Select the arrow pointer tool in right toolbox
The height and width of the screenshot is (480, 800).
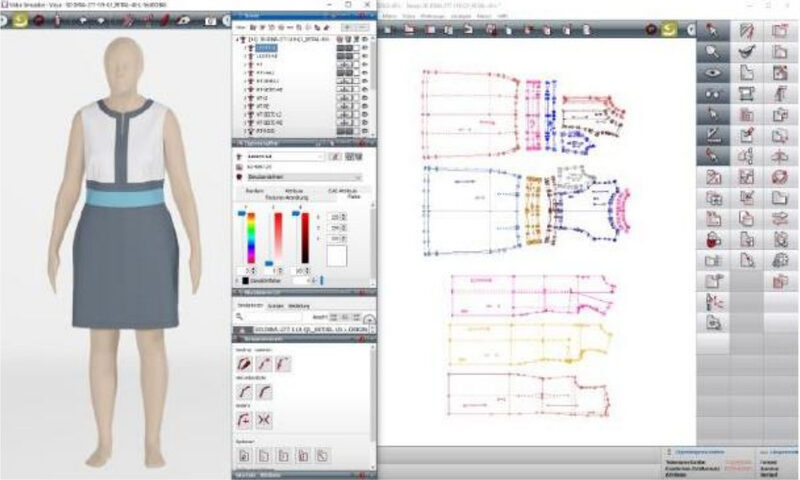click(712, 32)
